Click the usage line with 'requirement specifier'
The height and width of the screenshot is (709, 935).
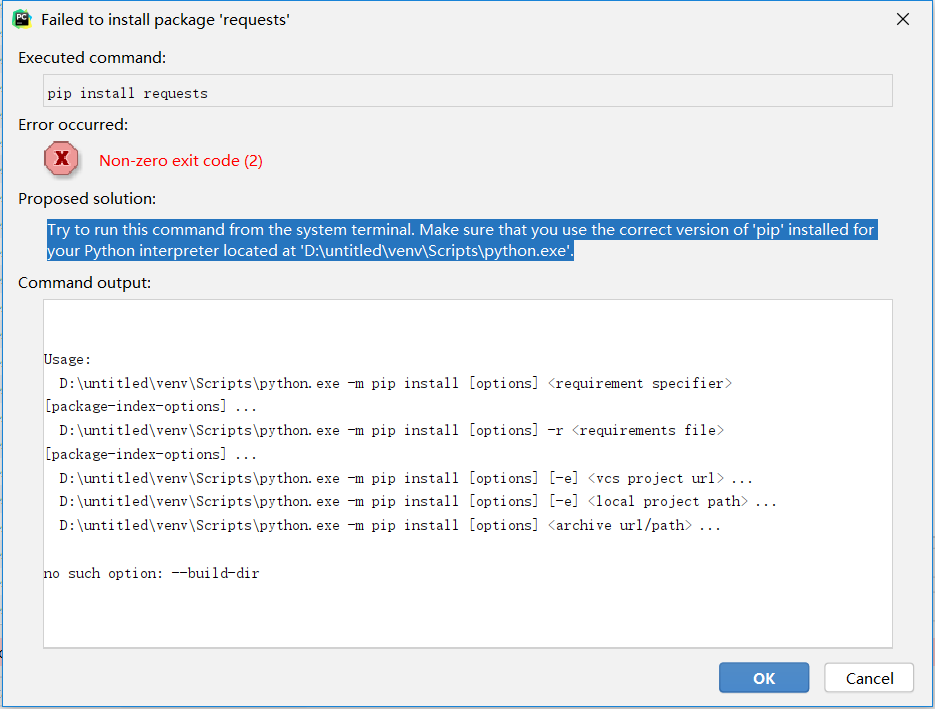click(396, 383)
